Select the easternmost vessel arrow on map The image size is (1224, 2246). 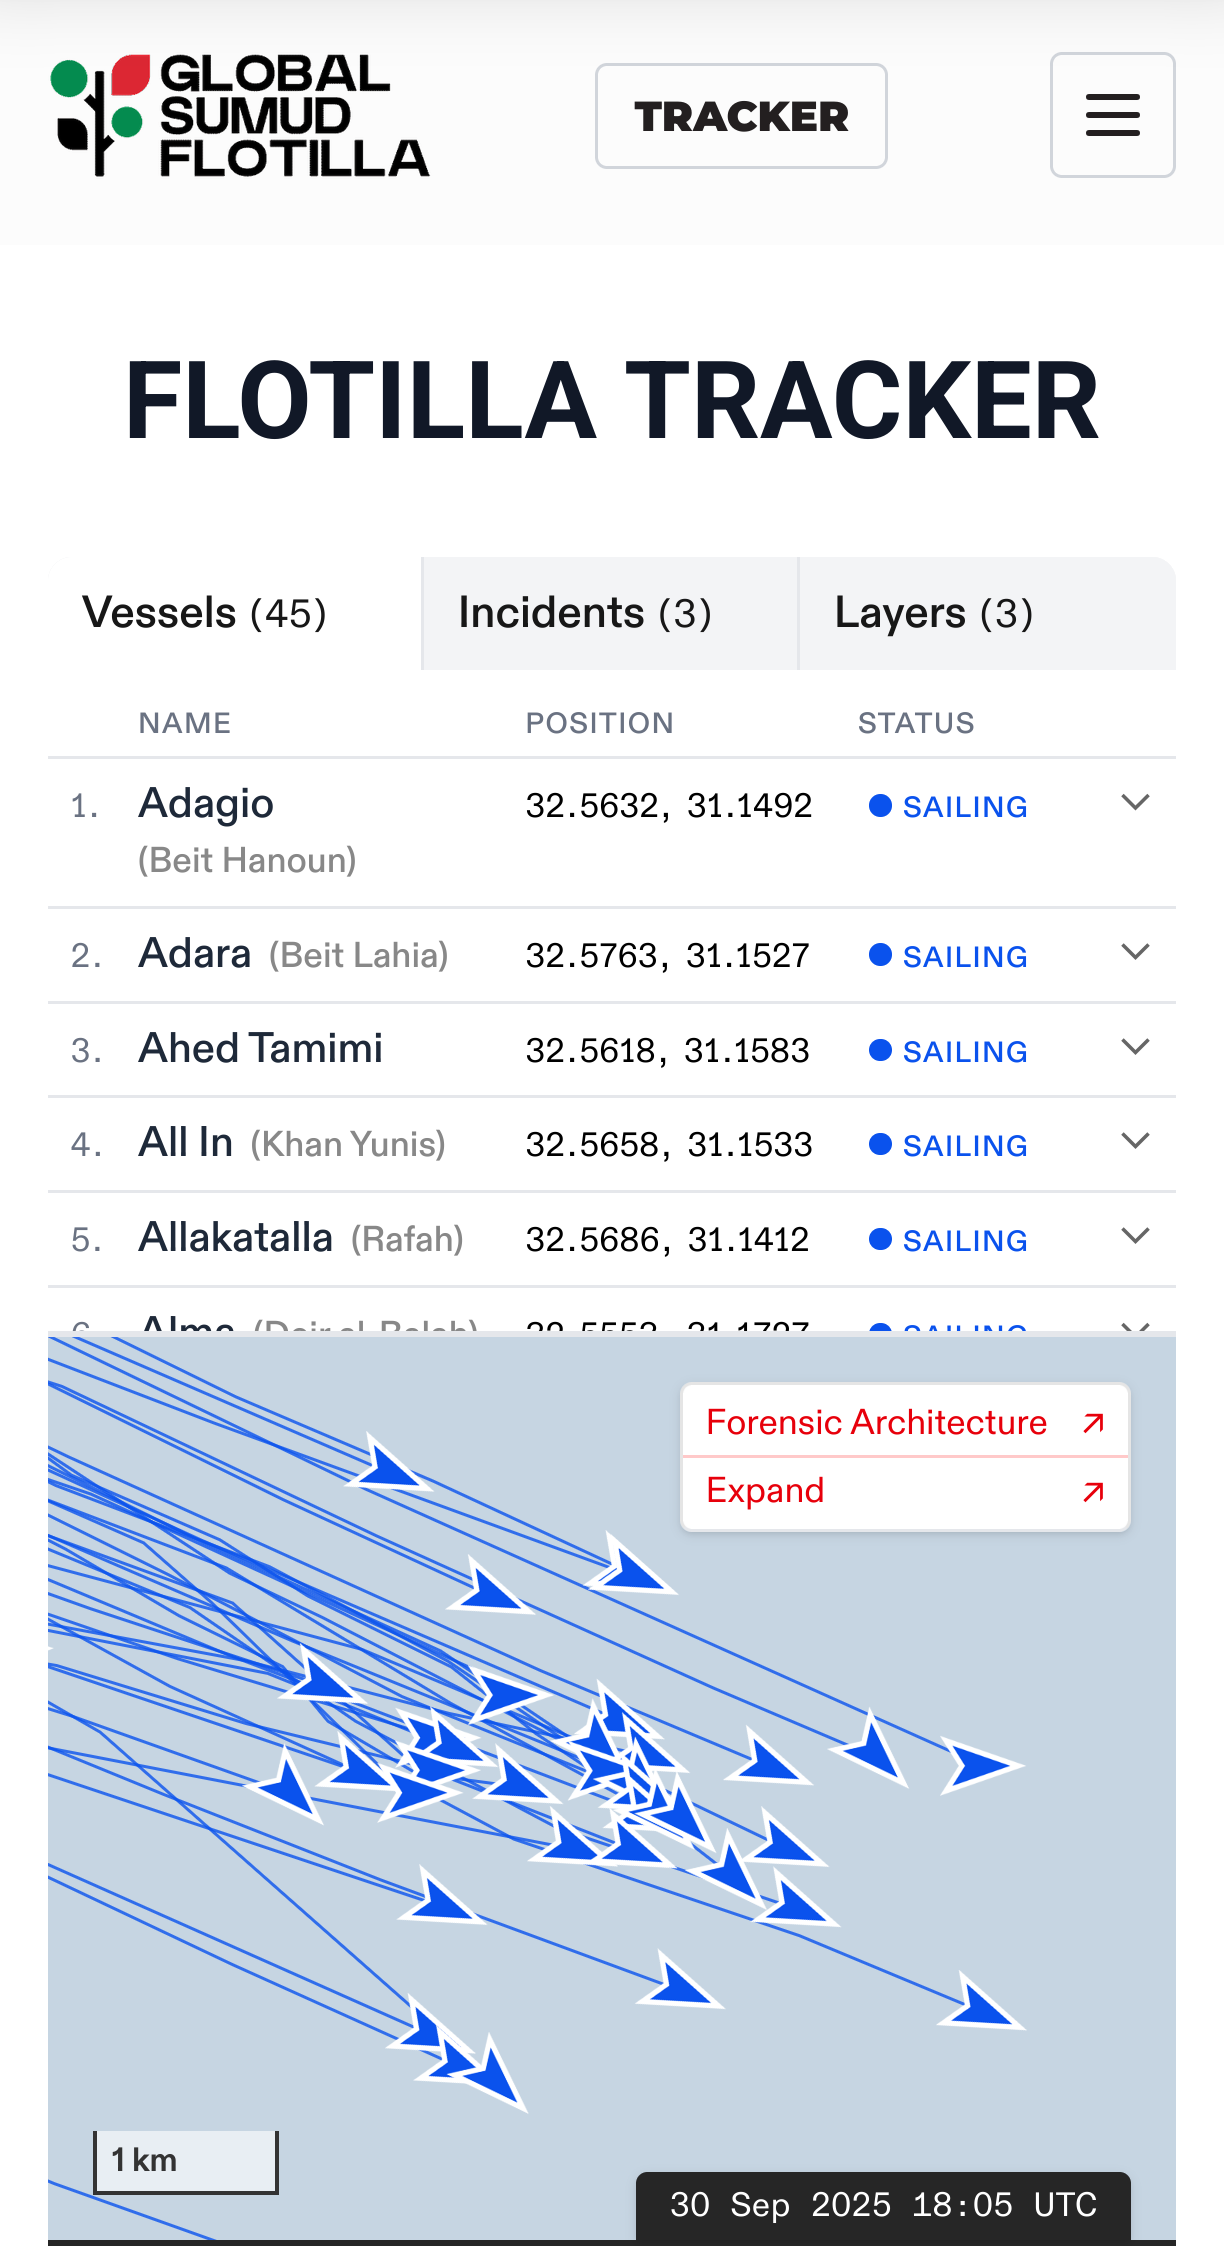[x=982, y=1766]
